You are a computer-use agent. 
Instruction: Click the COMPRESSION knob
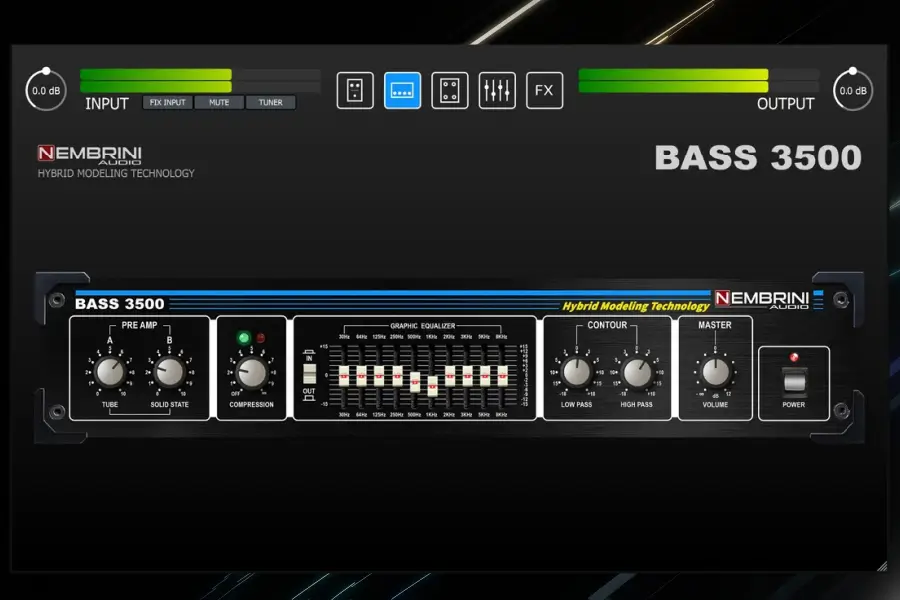(x=251, y=372)
